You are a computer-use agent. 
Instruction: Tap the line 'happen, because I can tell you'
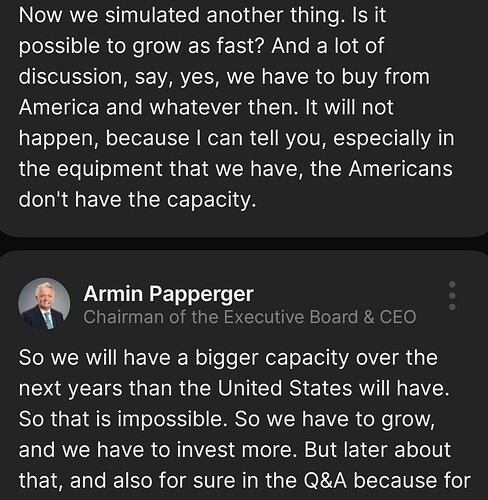[x=236, y=138]
